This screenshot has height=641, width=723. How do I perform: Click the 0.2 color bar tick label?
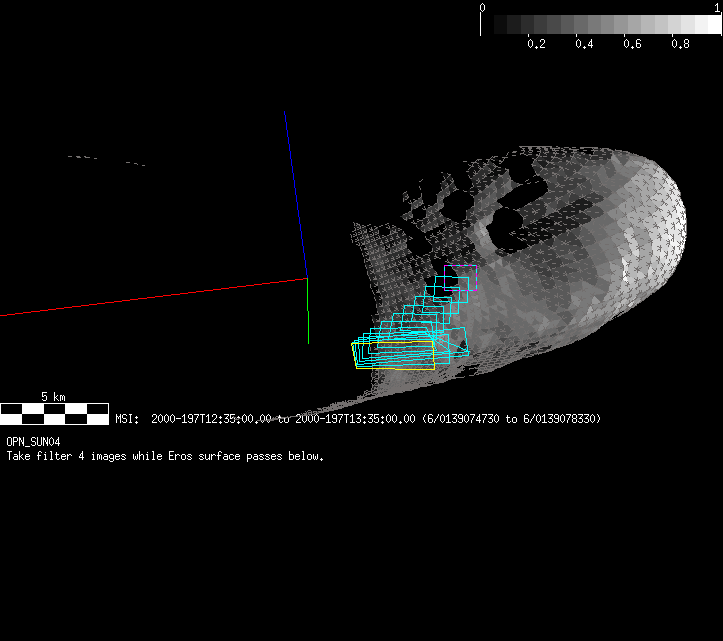point(536,44)
